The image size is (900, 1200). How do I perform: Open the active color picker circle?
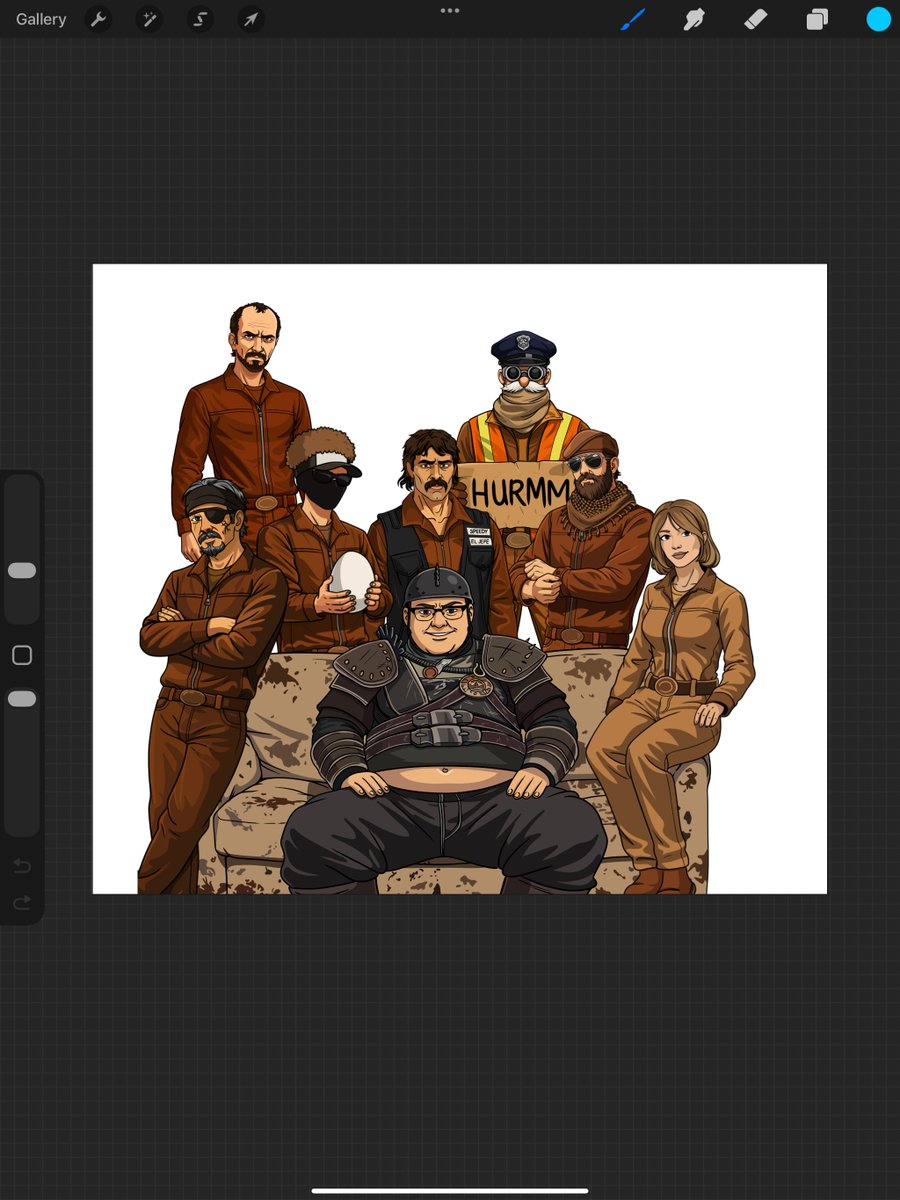[878, 19]
